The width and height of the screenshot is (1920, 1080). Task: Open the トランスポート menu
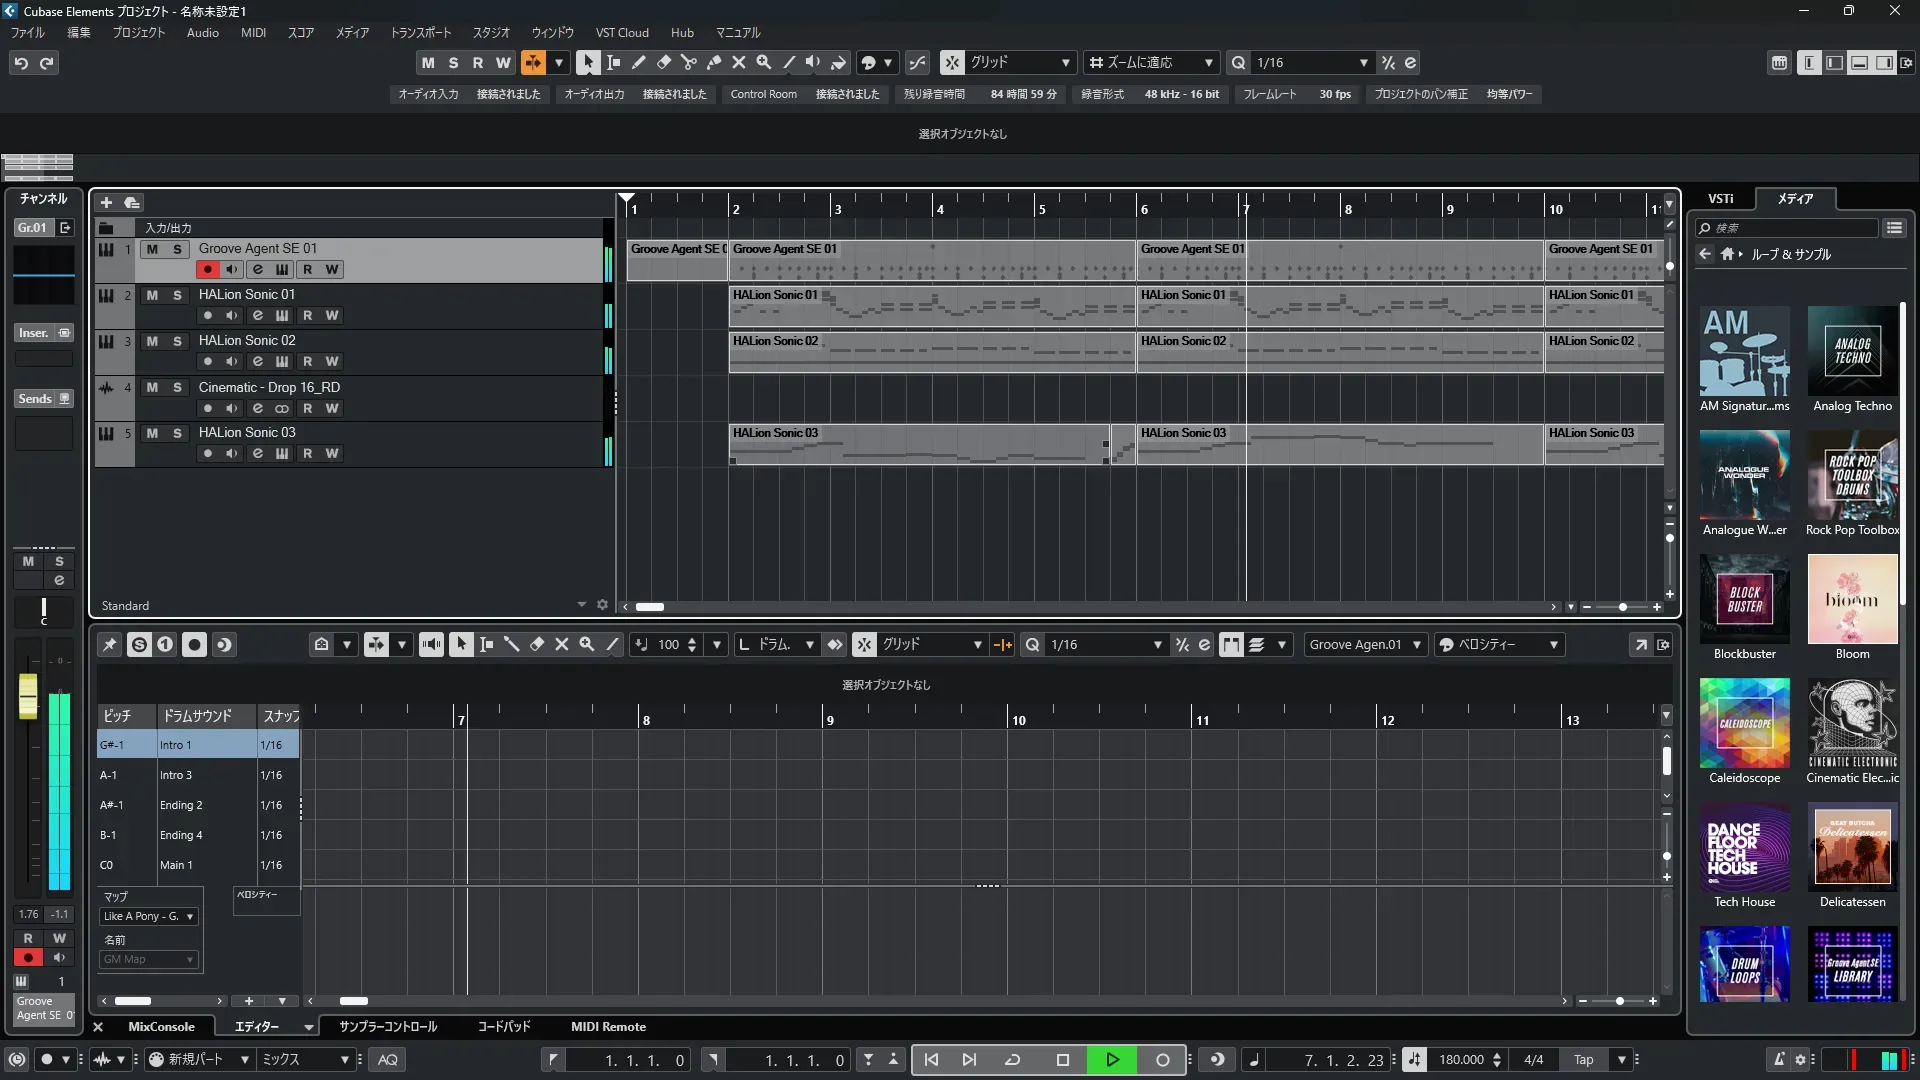pos(420,32)
